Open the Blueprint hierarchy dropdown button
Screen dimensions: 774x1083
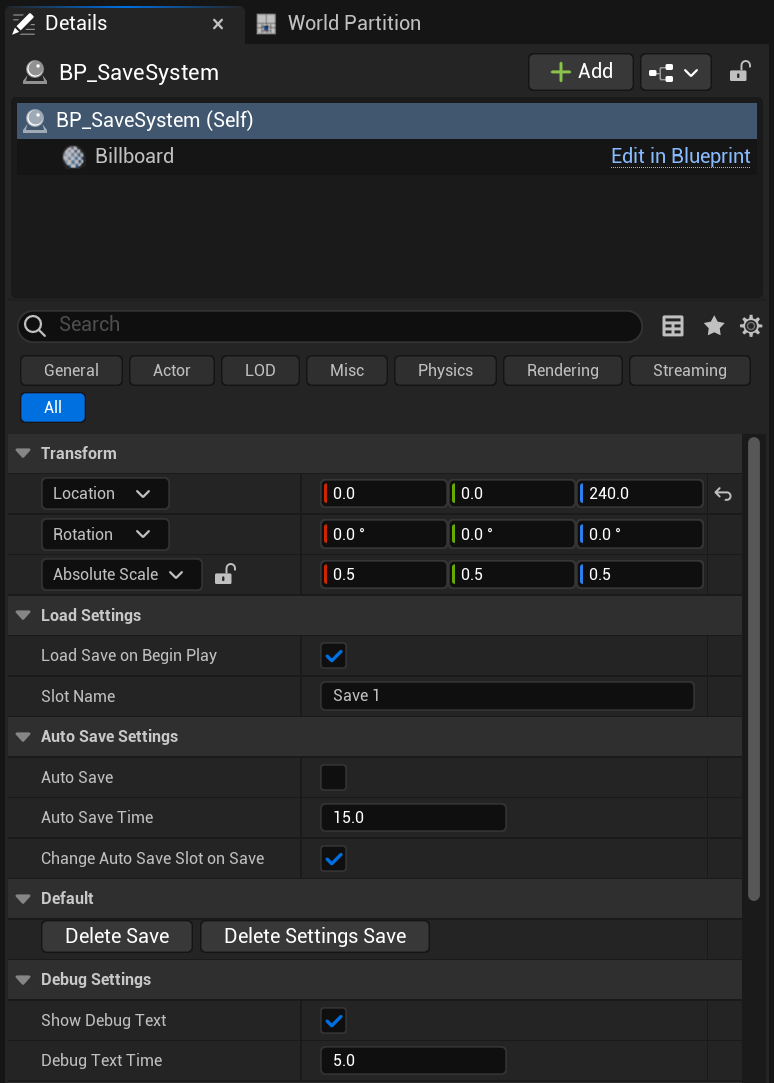click(675, 72)
